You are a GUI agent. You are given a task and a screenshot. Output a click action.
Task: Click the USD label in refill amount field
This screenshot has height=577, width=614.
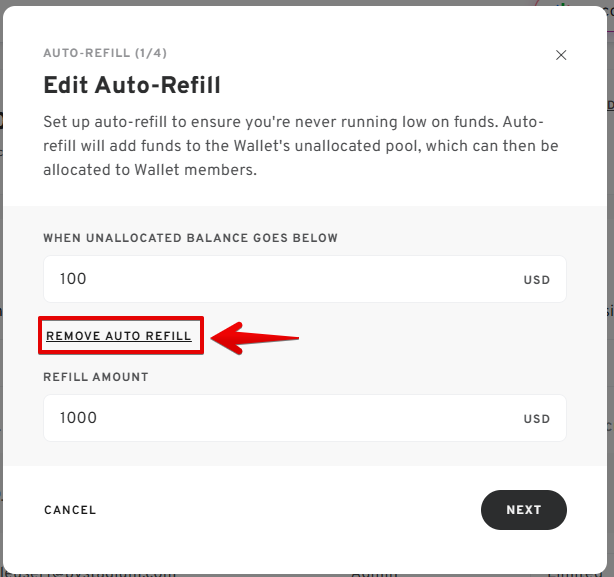click(537, 419)
